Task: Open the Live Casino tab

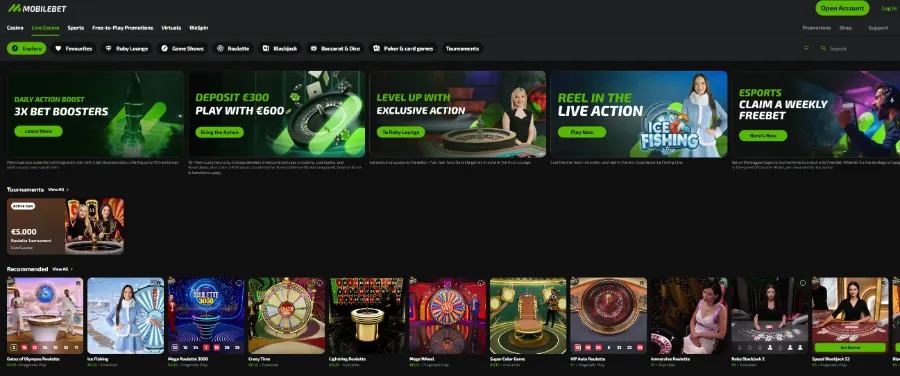Action: (45, 28)
